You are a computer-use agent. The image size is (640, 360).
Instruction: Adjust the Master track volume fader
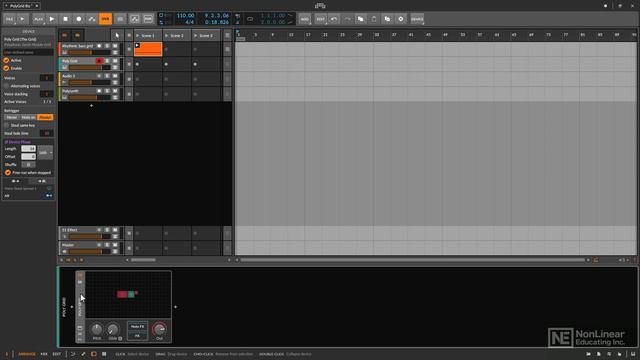pyautogui.click(x=89, y=251)
